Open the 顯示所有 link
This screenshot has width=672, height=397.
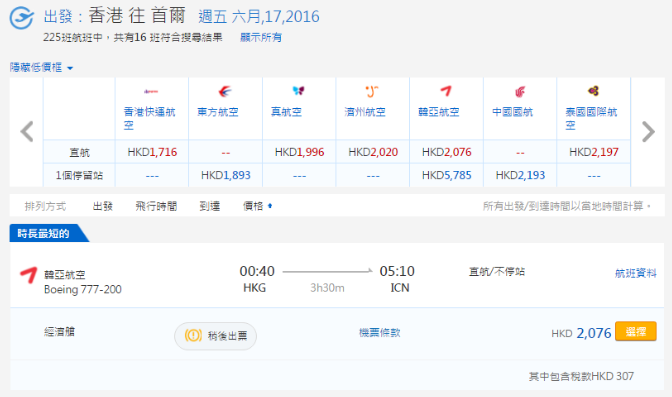click(261, 37)
